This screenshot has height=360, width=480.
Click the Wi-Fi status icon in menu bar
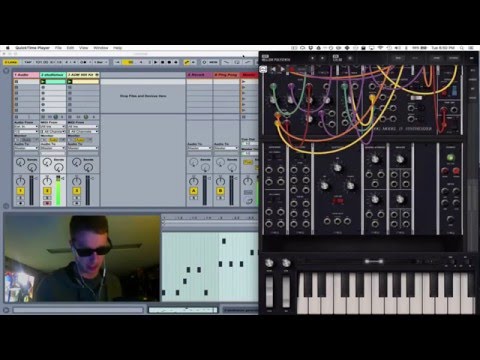380,48
